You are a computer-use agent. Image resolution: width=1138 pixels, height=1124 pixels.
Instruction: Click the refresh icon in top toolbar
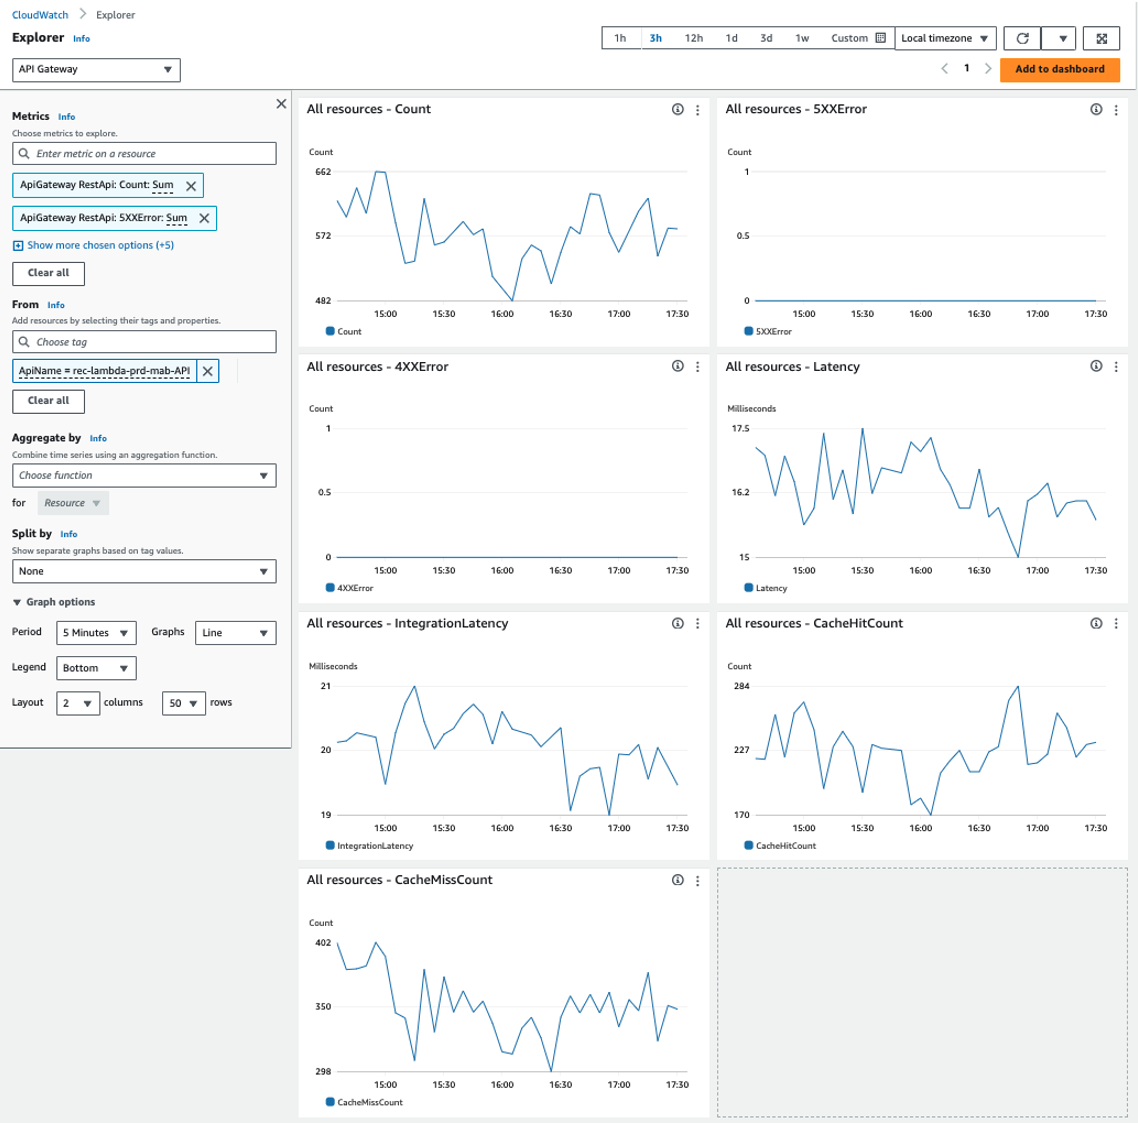(x=1022, y=39)
